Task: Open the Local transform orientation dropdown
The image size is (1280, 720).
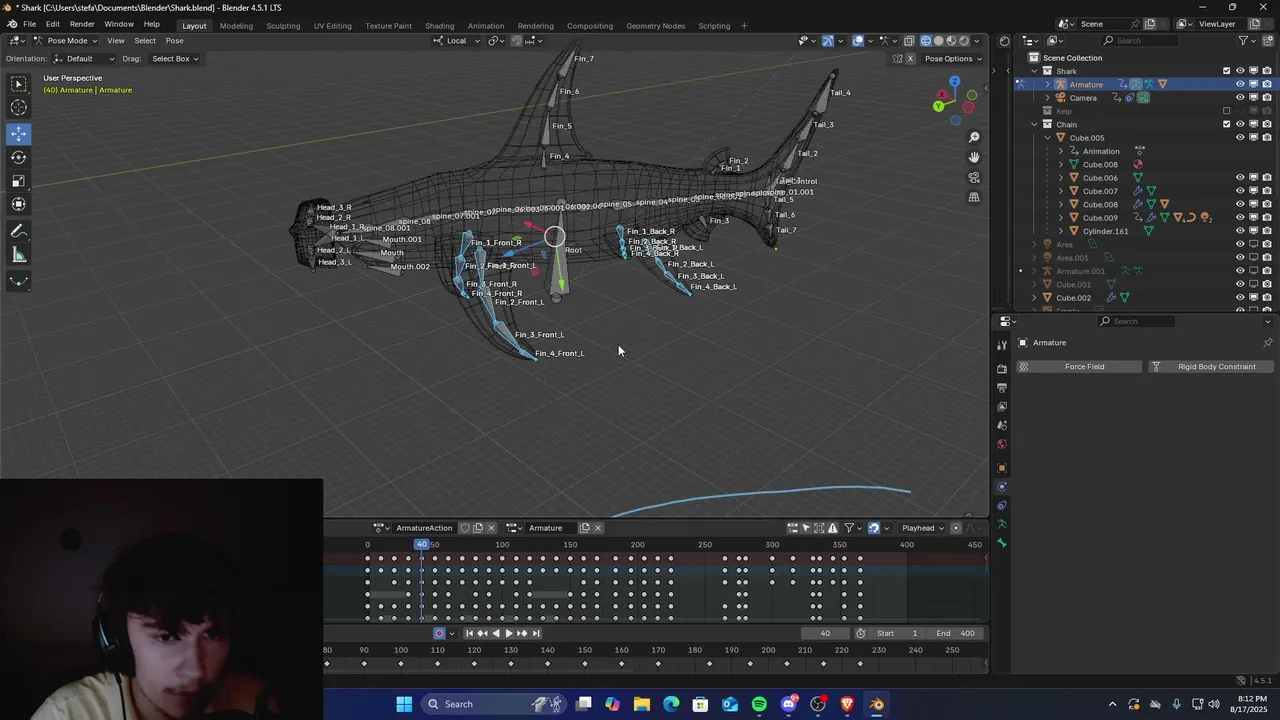Action: 457,40
